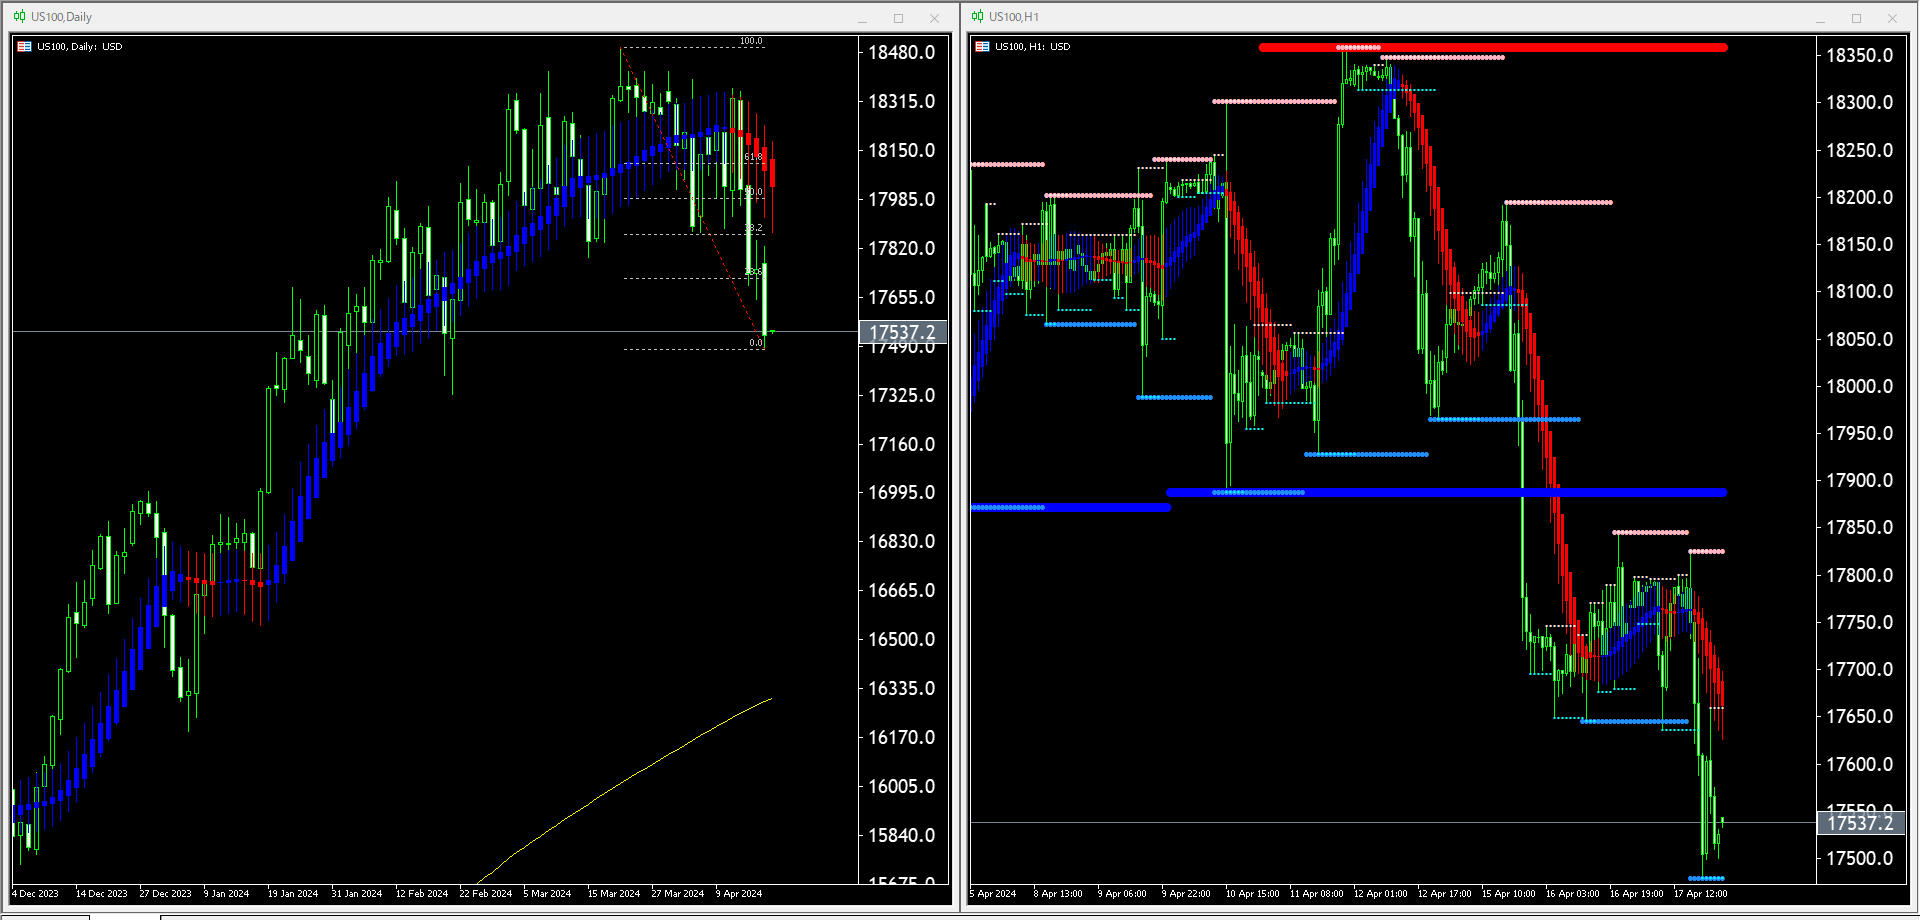
Task: Click current price tag 17537.2 on H1 chart
Action: (x=1860, y=823)
